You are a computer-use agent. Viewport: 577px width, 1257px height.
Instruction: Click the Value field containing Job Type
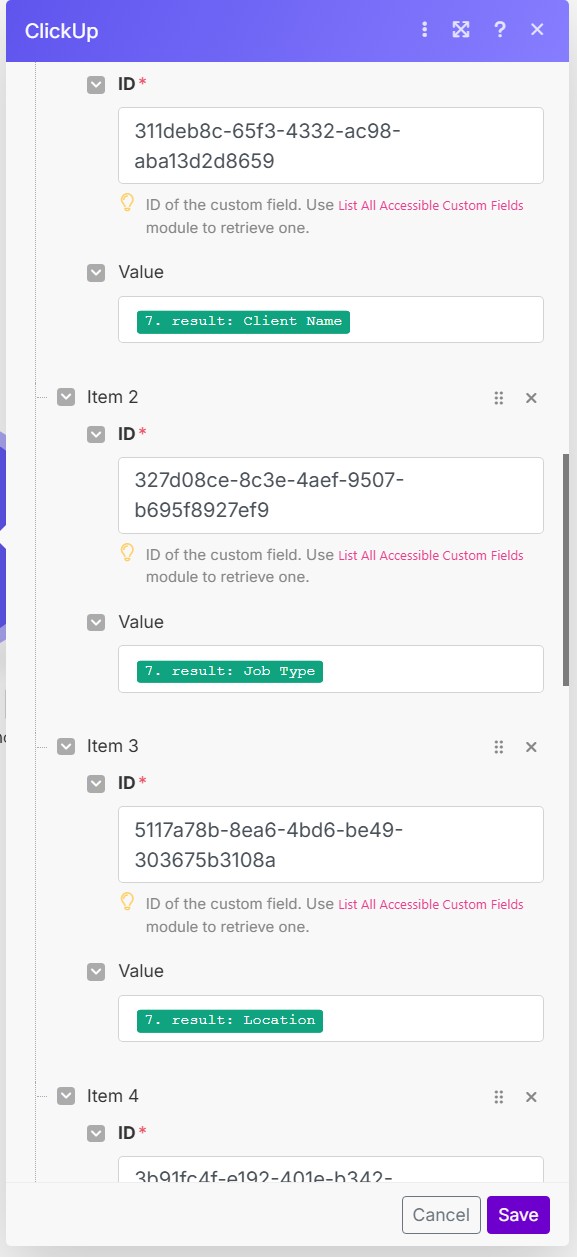tap(331, 669)
